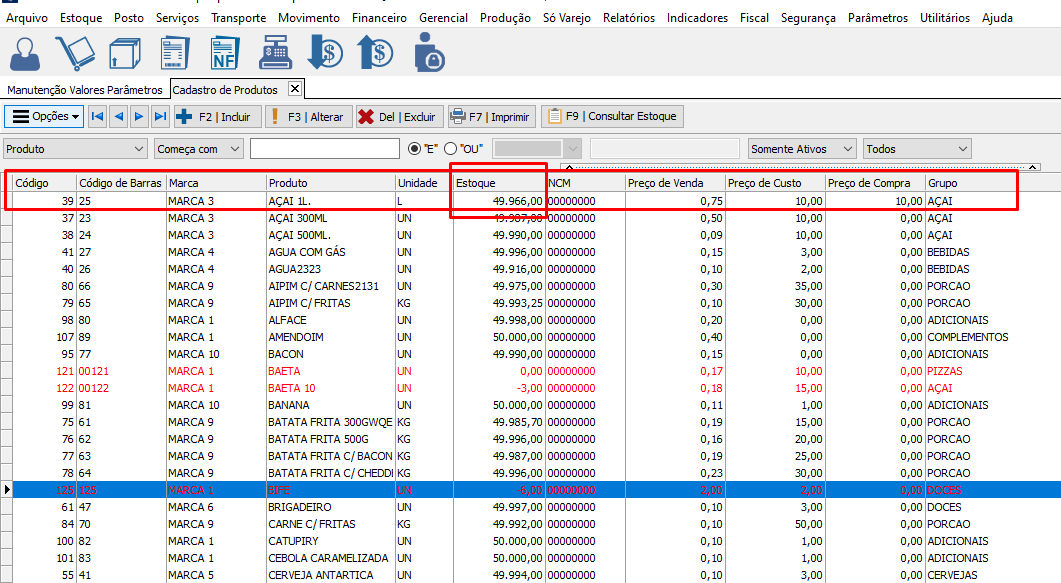This screenshot has height=583, width=1061.
Task: Open the Financeiro menu
Action: [x=379, y=18]
